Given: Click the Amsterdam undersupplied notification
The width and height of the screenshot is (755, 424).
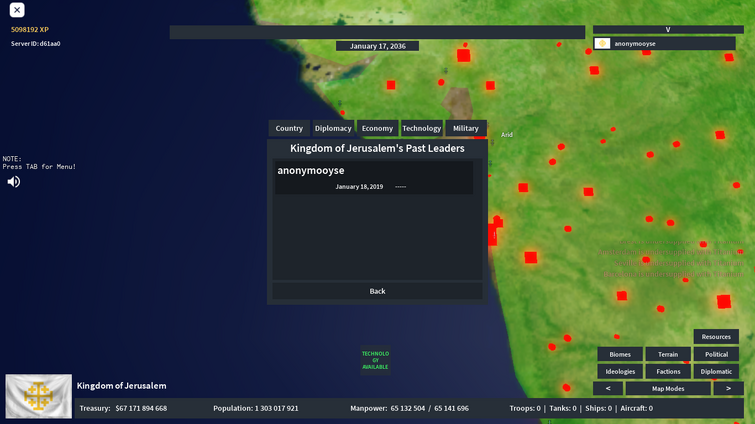Looking at the screenshot, I should tap(670, 252).
